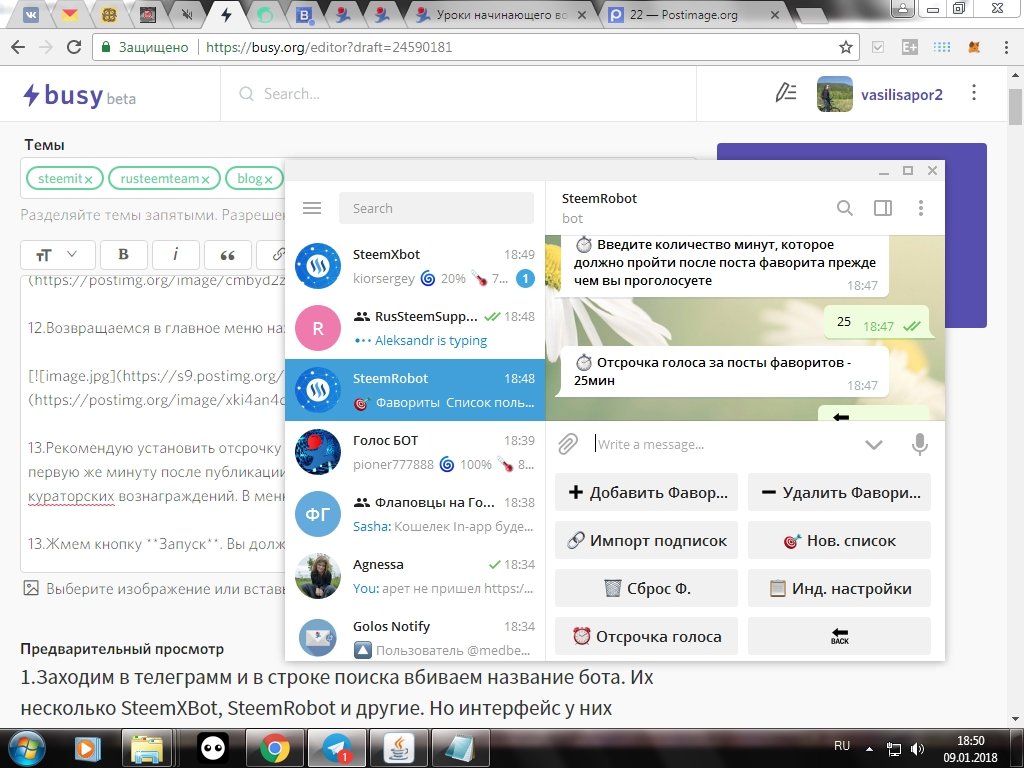This screenshot has width=1024, height=768.
Task: Insert a blockquote in the editor
Action: pyautogui.click(x=227, y=255)
